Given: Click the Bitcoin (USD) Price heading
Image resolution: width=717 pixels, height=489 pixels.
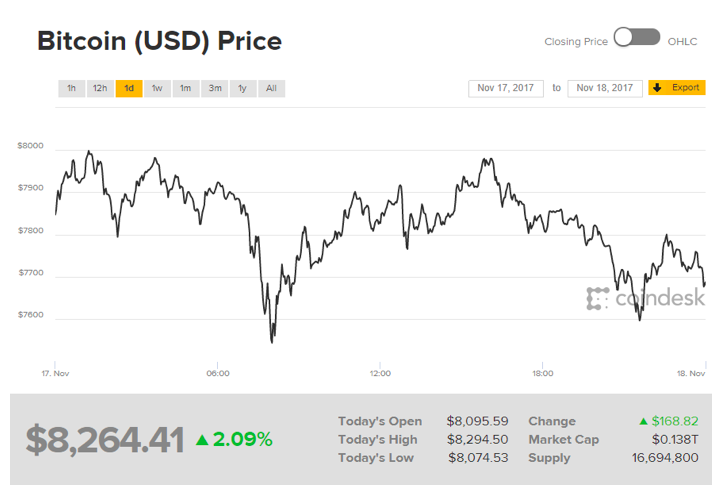Looking at the screenshot, I should [159, 41].
